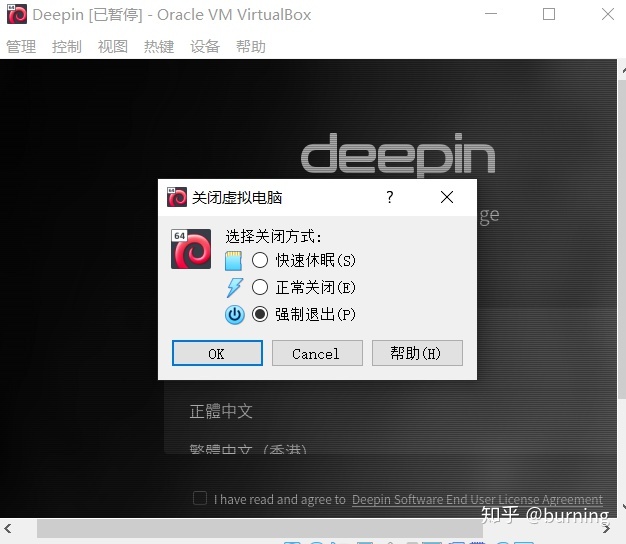Minimize the VirtualBox window
This screenshot has width=626, height=544.
coord(491,14)
